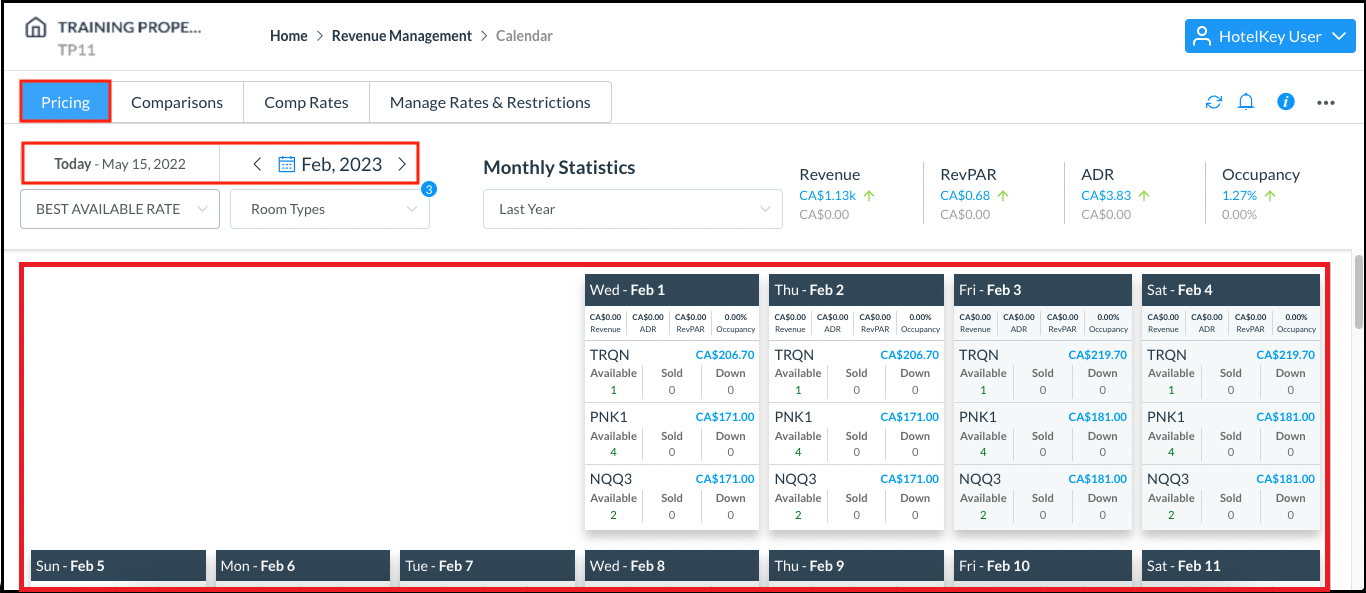Click the property home icon
The width and height of the screenshot is (1366, 593).
point(36,27)
